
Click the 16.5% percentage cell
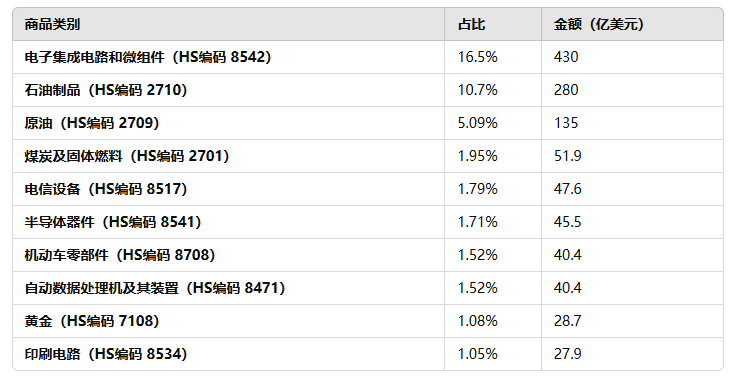493,57
